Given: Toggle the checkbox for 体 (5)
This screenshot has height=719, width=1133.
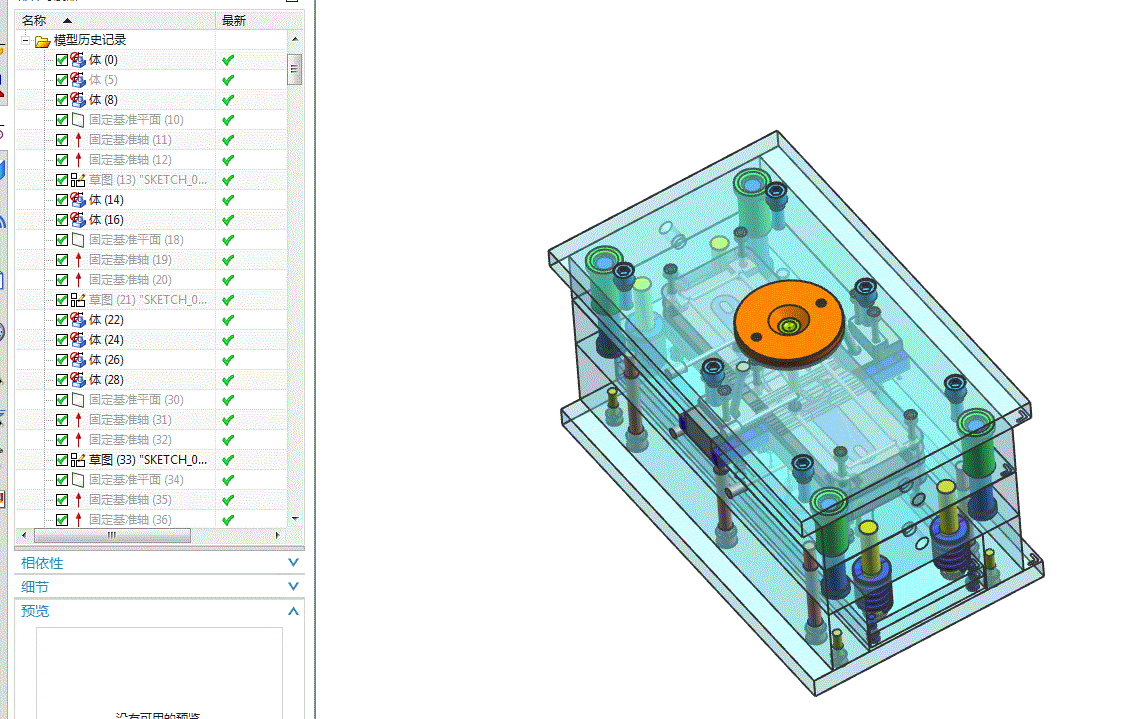Looking at the screenshot, I should coord(62,80).
